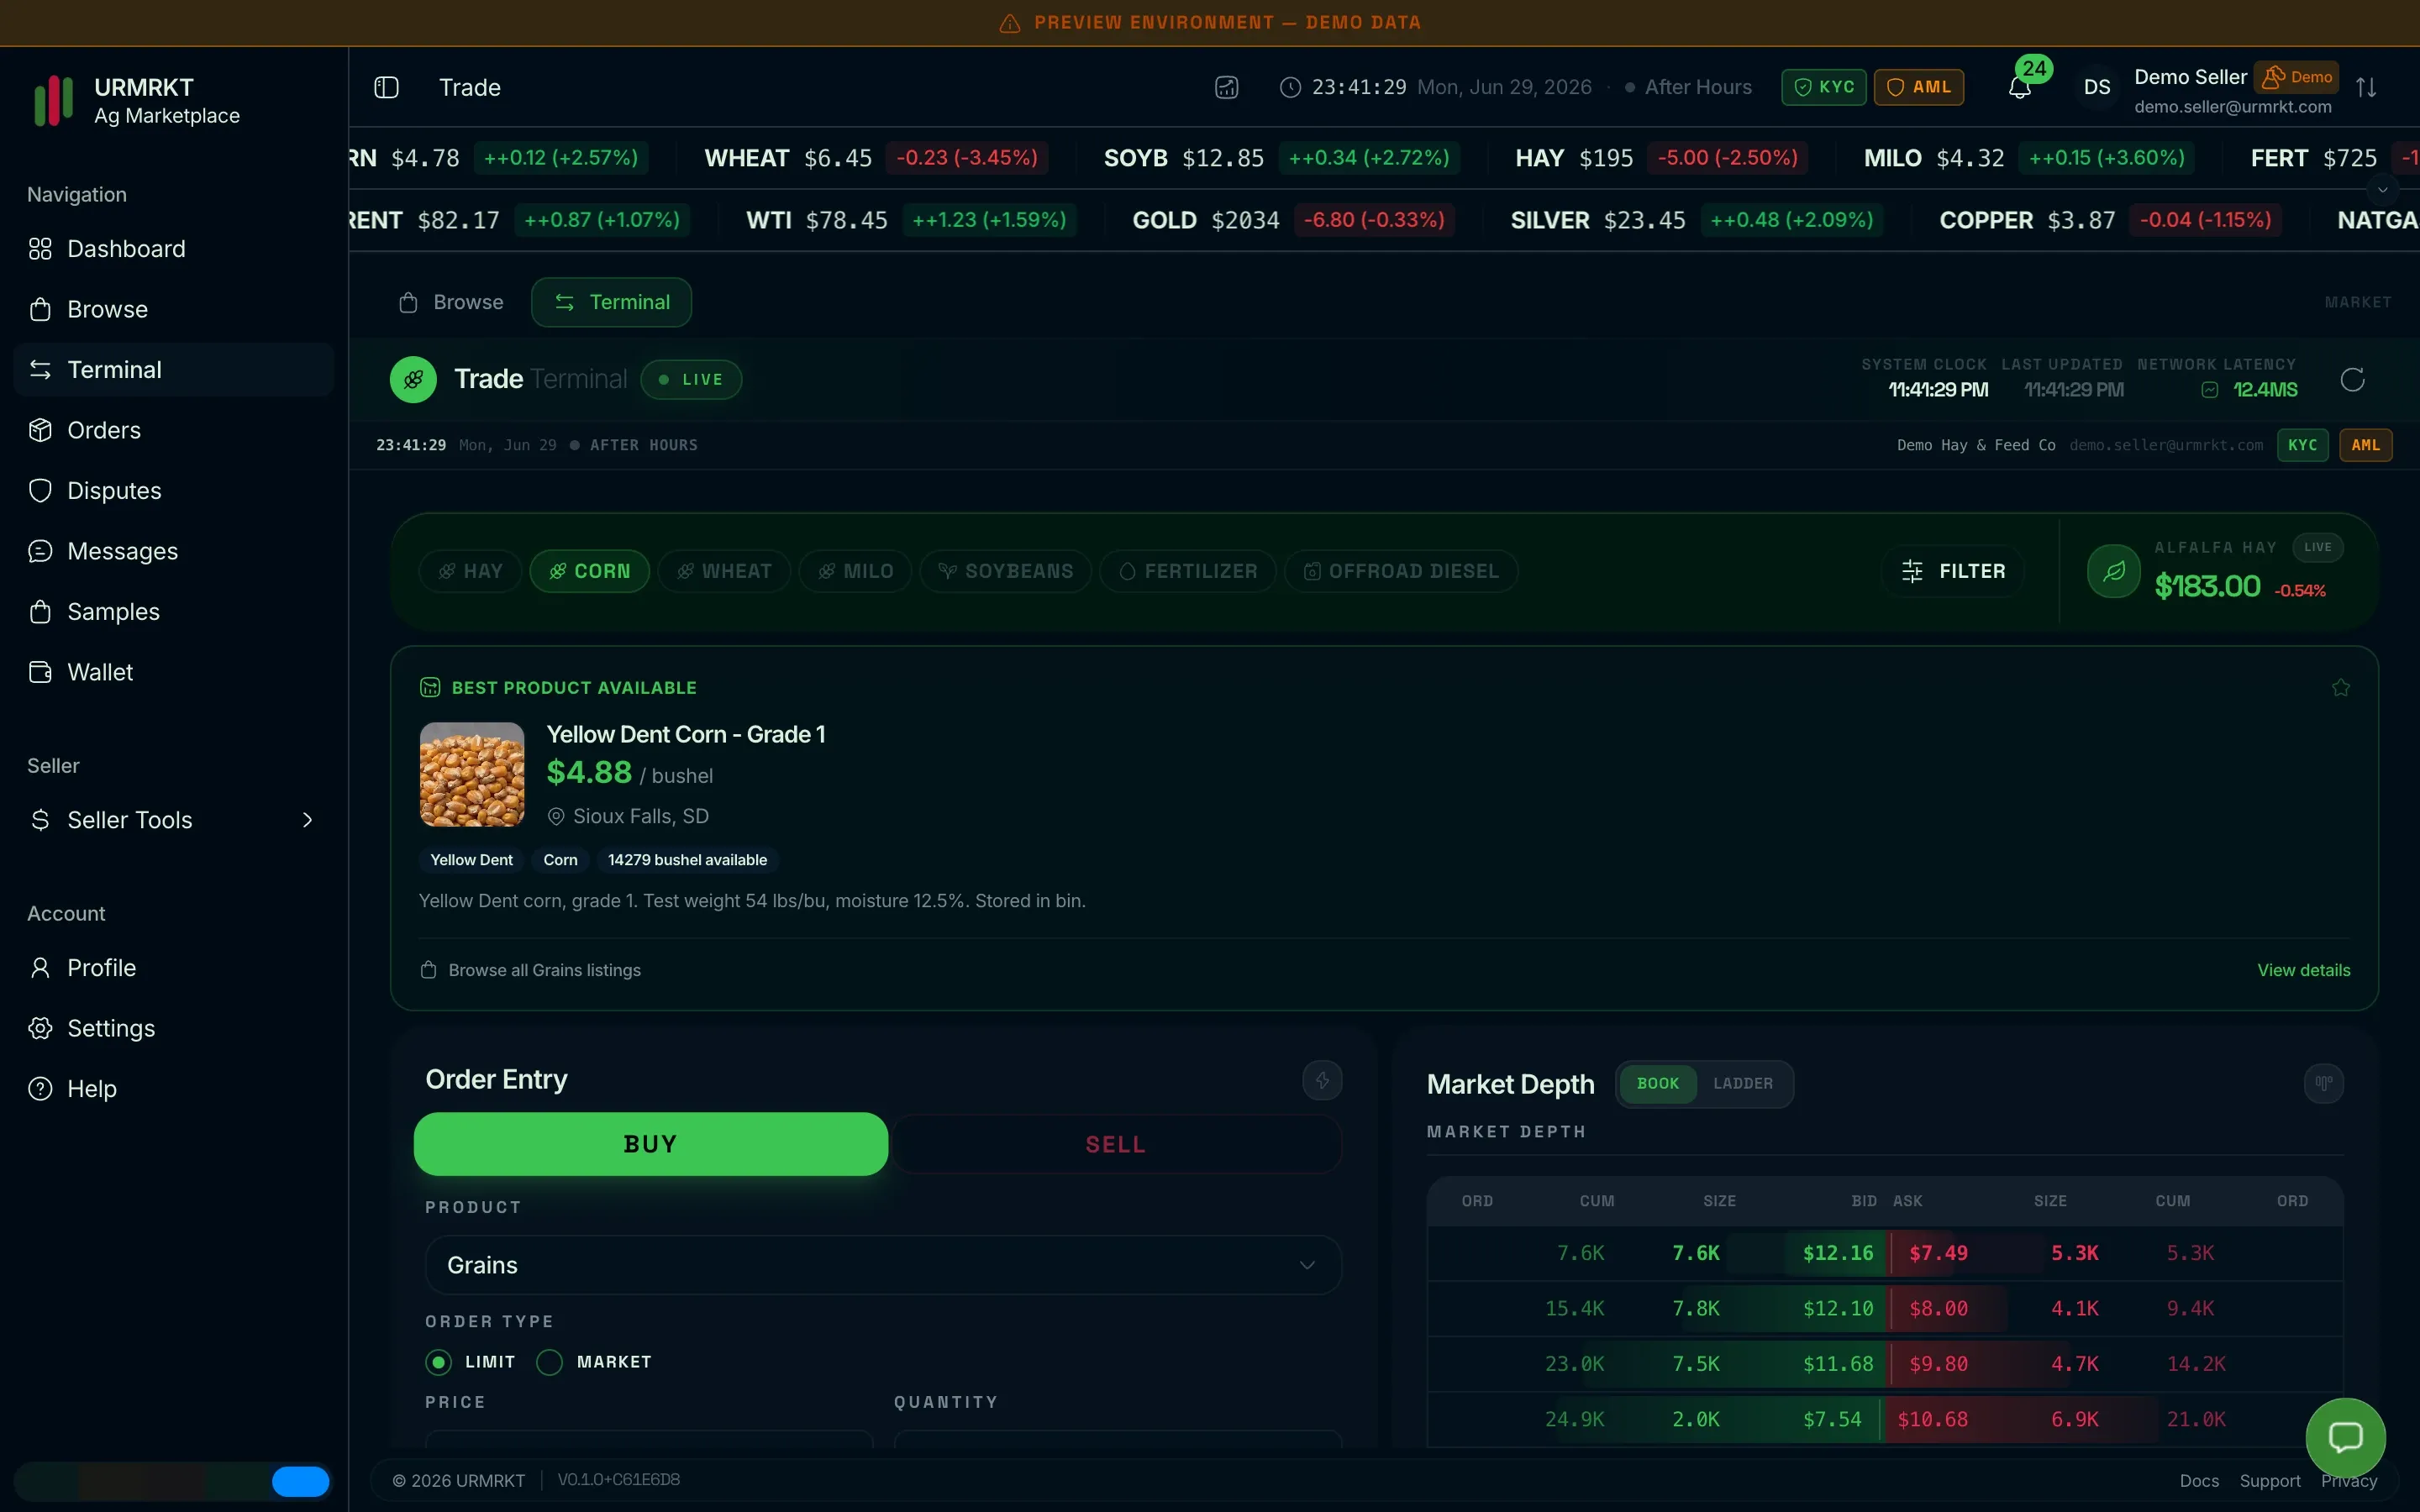This screenshot has width=2420, height=1512.
Task: Click the lightning quick order icon
Action: [1322, 1080]
